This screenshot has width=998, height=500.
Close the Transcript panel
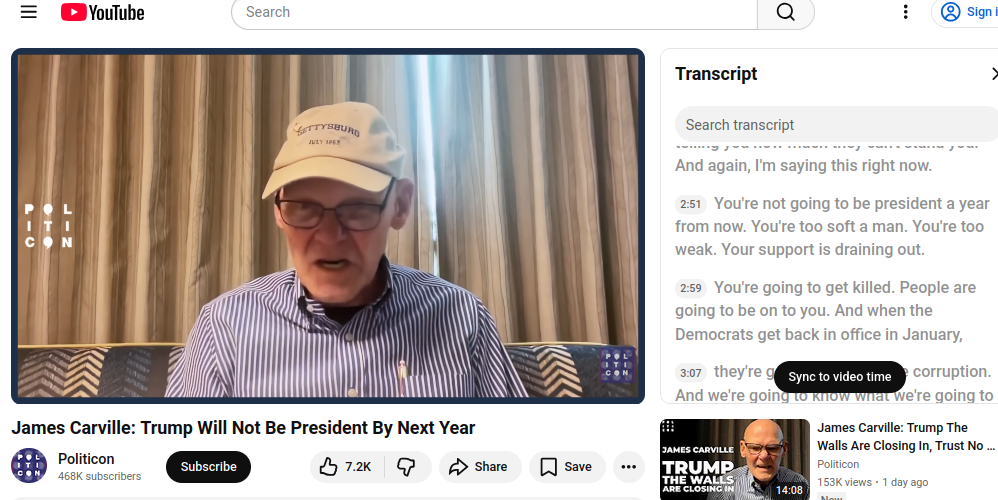click(x=994, y=74)
